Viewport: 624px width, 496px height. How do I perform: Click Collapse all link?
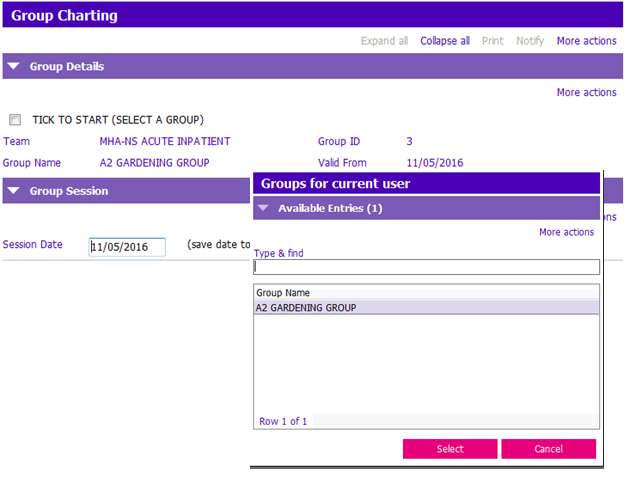[445, 41]
